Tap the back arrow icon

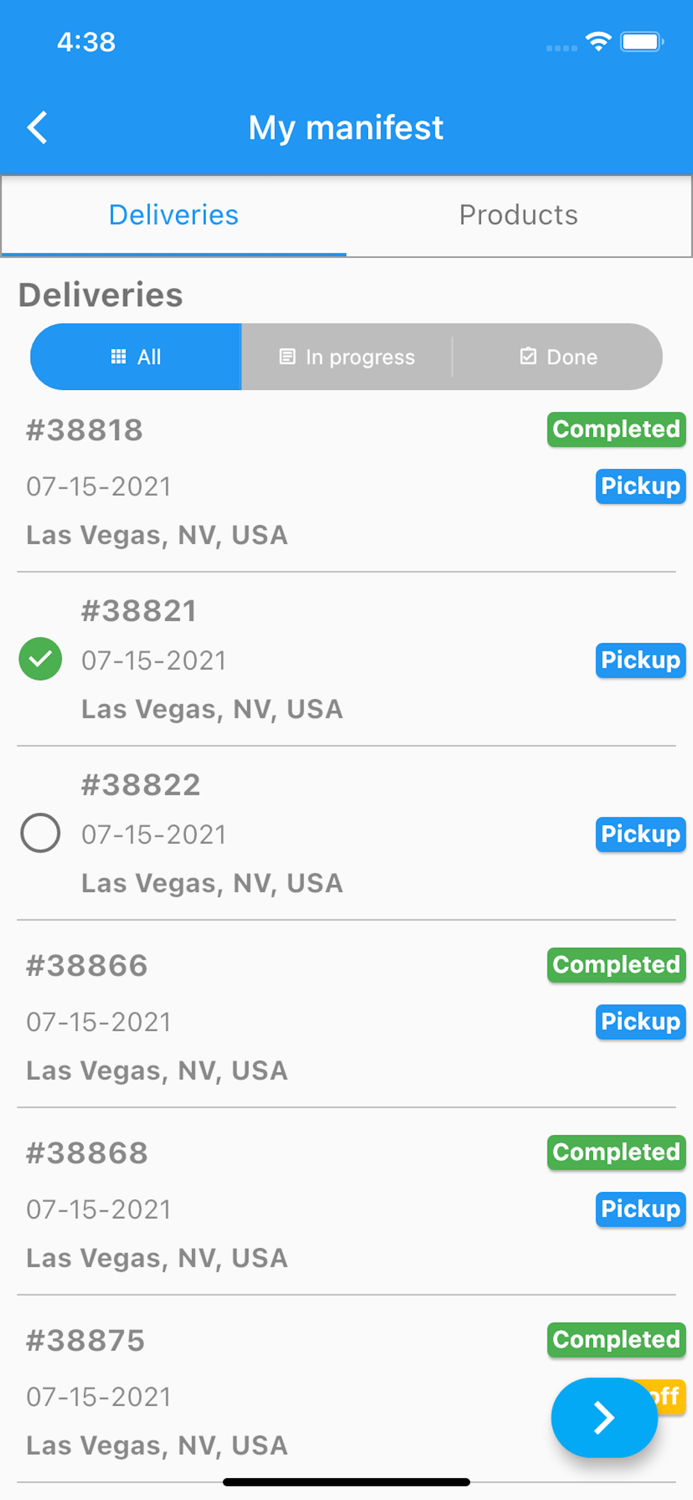pos(38,128)
